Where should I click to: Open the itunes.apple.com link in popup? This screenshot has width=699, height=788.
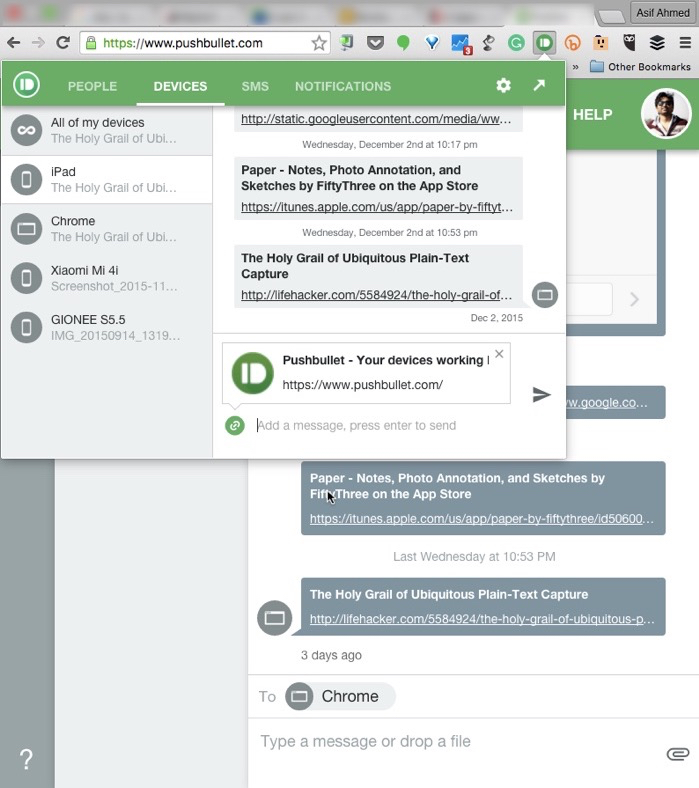point(377,207)
